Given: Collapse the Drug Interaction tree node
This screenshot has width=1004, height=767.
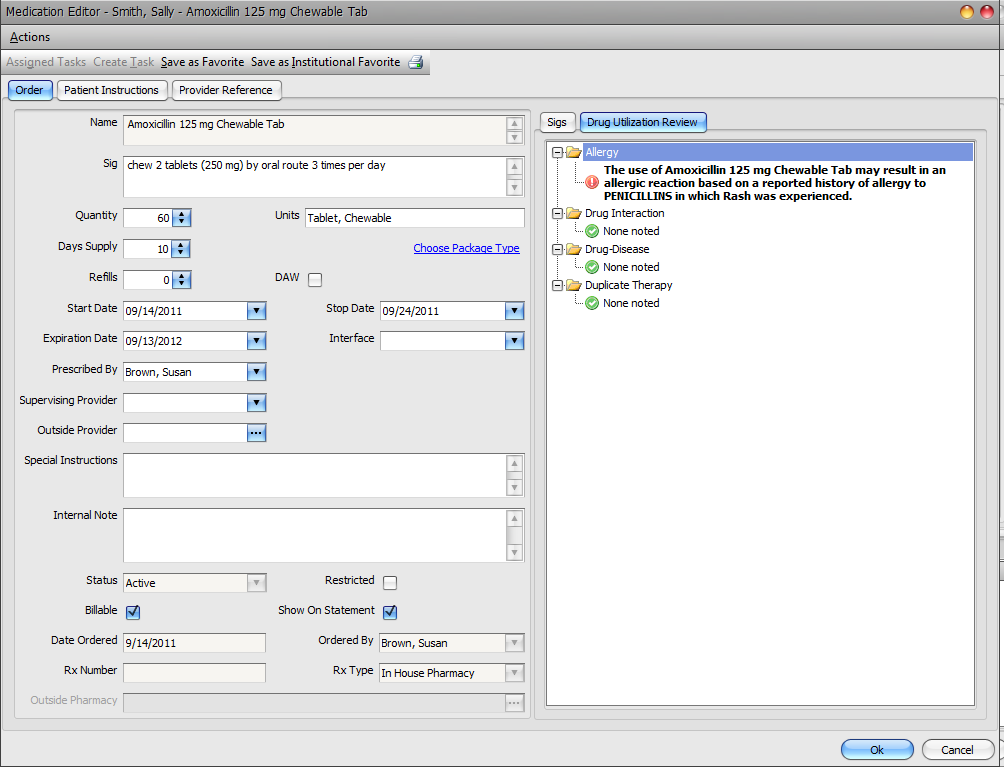Looking at the screenshot, I should point(558,213).
